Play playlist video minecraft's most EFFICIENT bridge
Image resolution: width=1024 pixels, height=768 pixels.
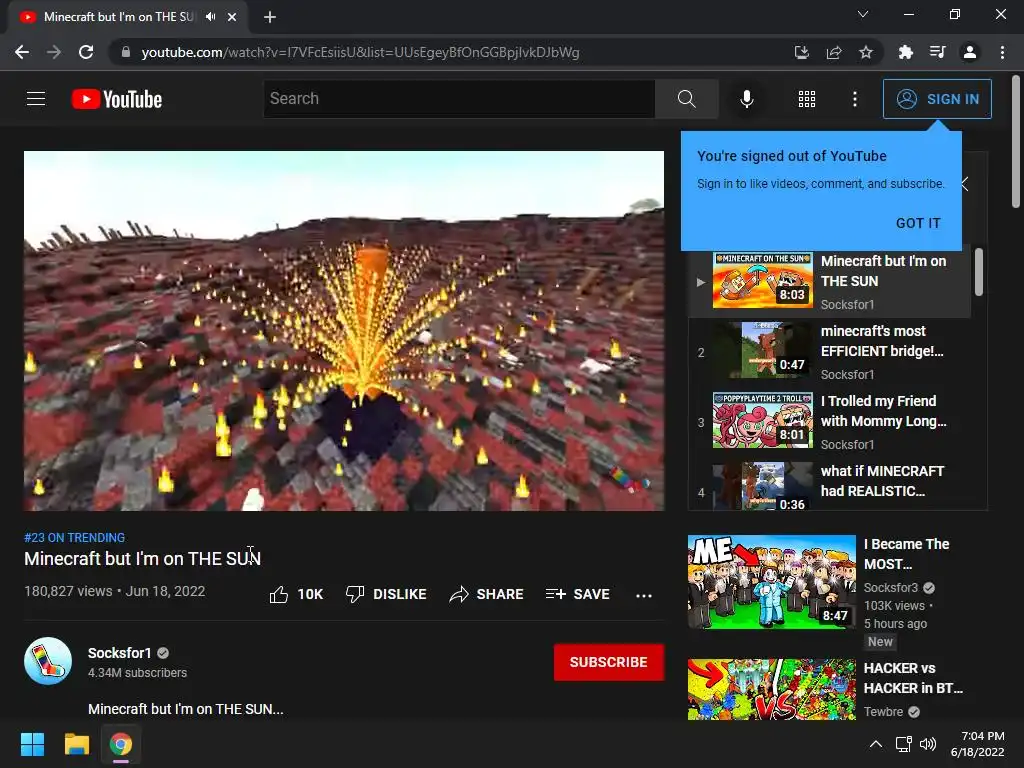(829, 352)
